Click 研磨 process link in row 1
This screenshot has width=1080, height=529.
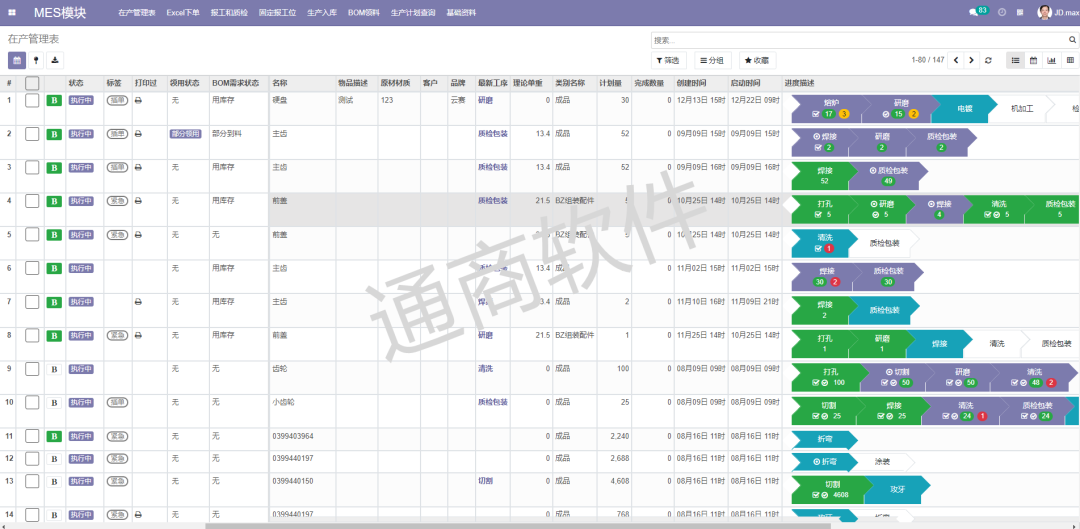pos(485,100)
